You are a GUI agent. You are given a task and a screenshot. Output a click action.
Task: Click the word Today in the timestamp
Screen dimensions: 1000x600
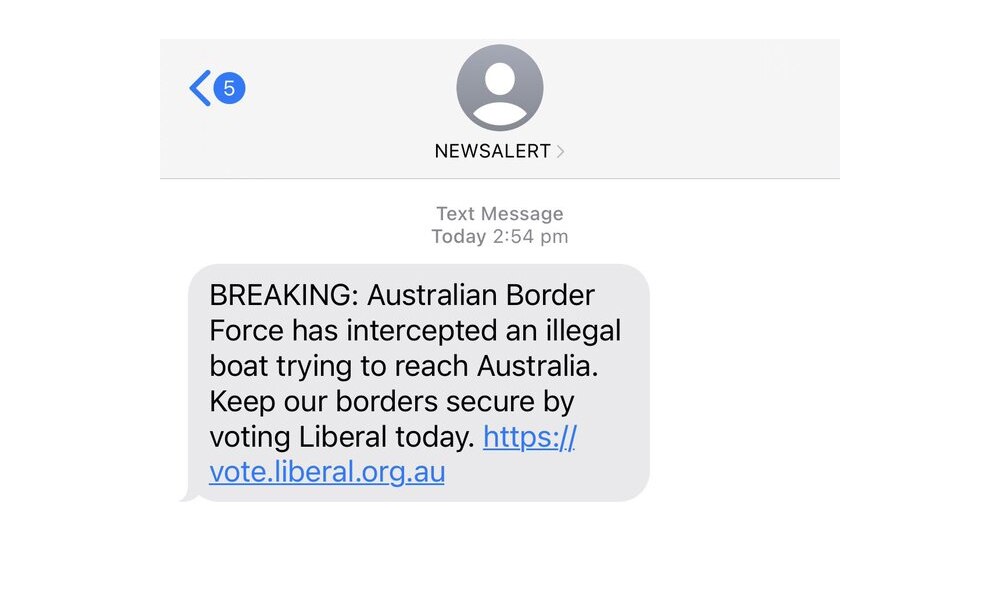coord(458,237)
